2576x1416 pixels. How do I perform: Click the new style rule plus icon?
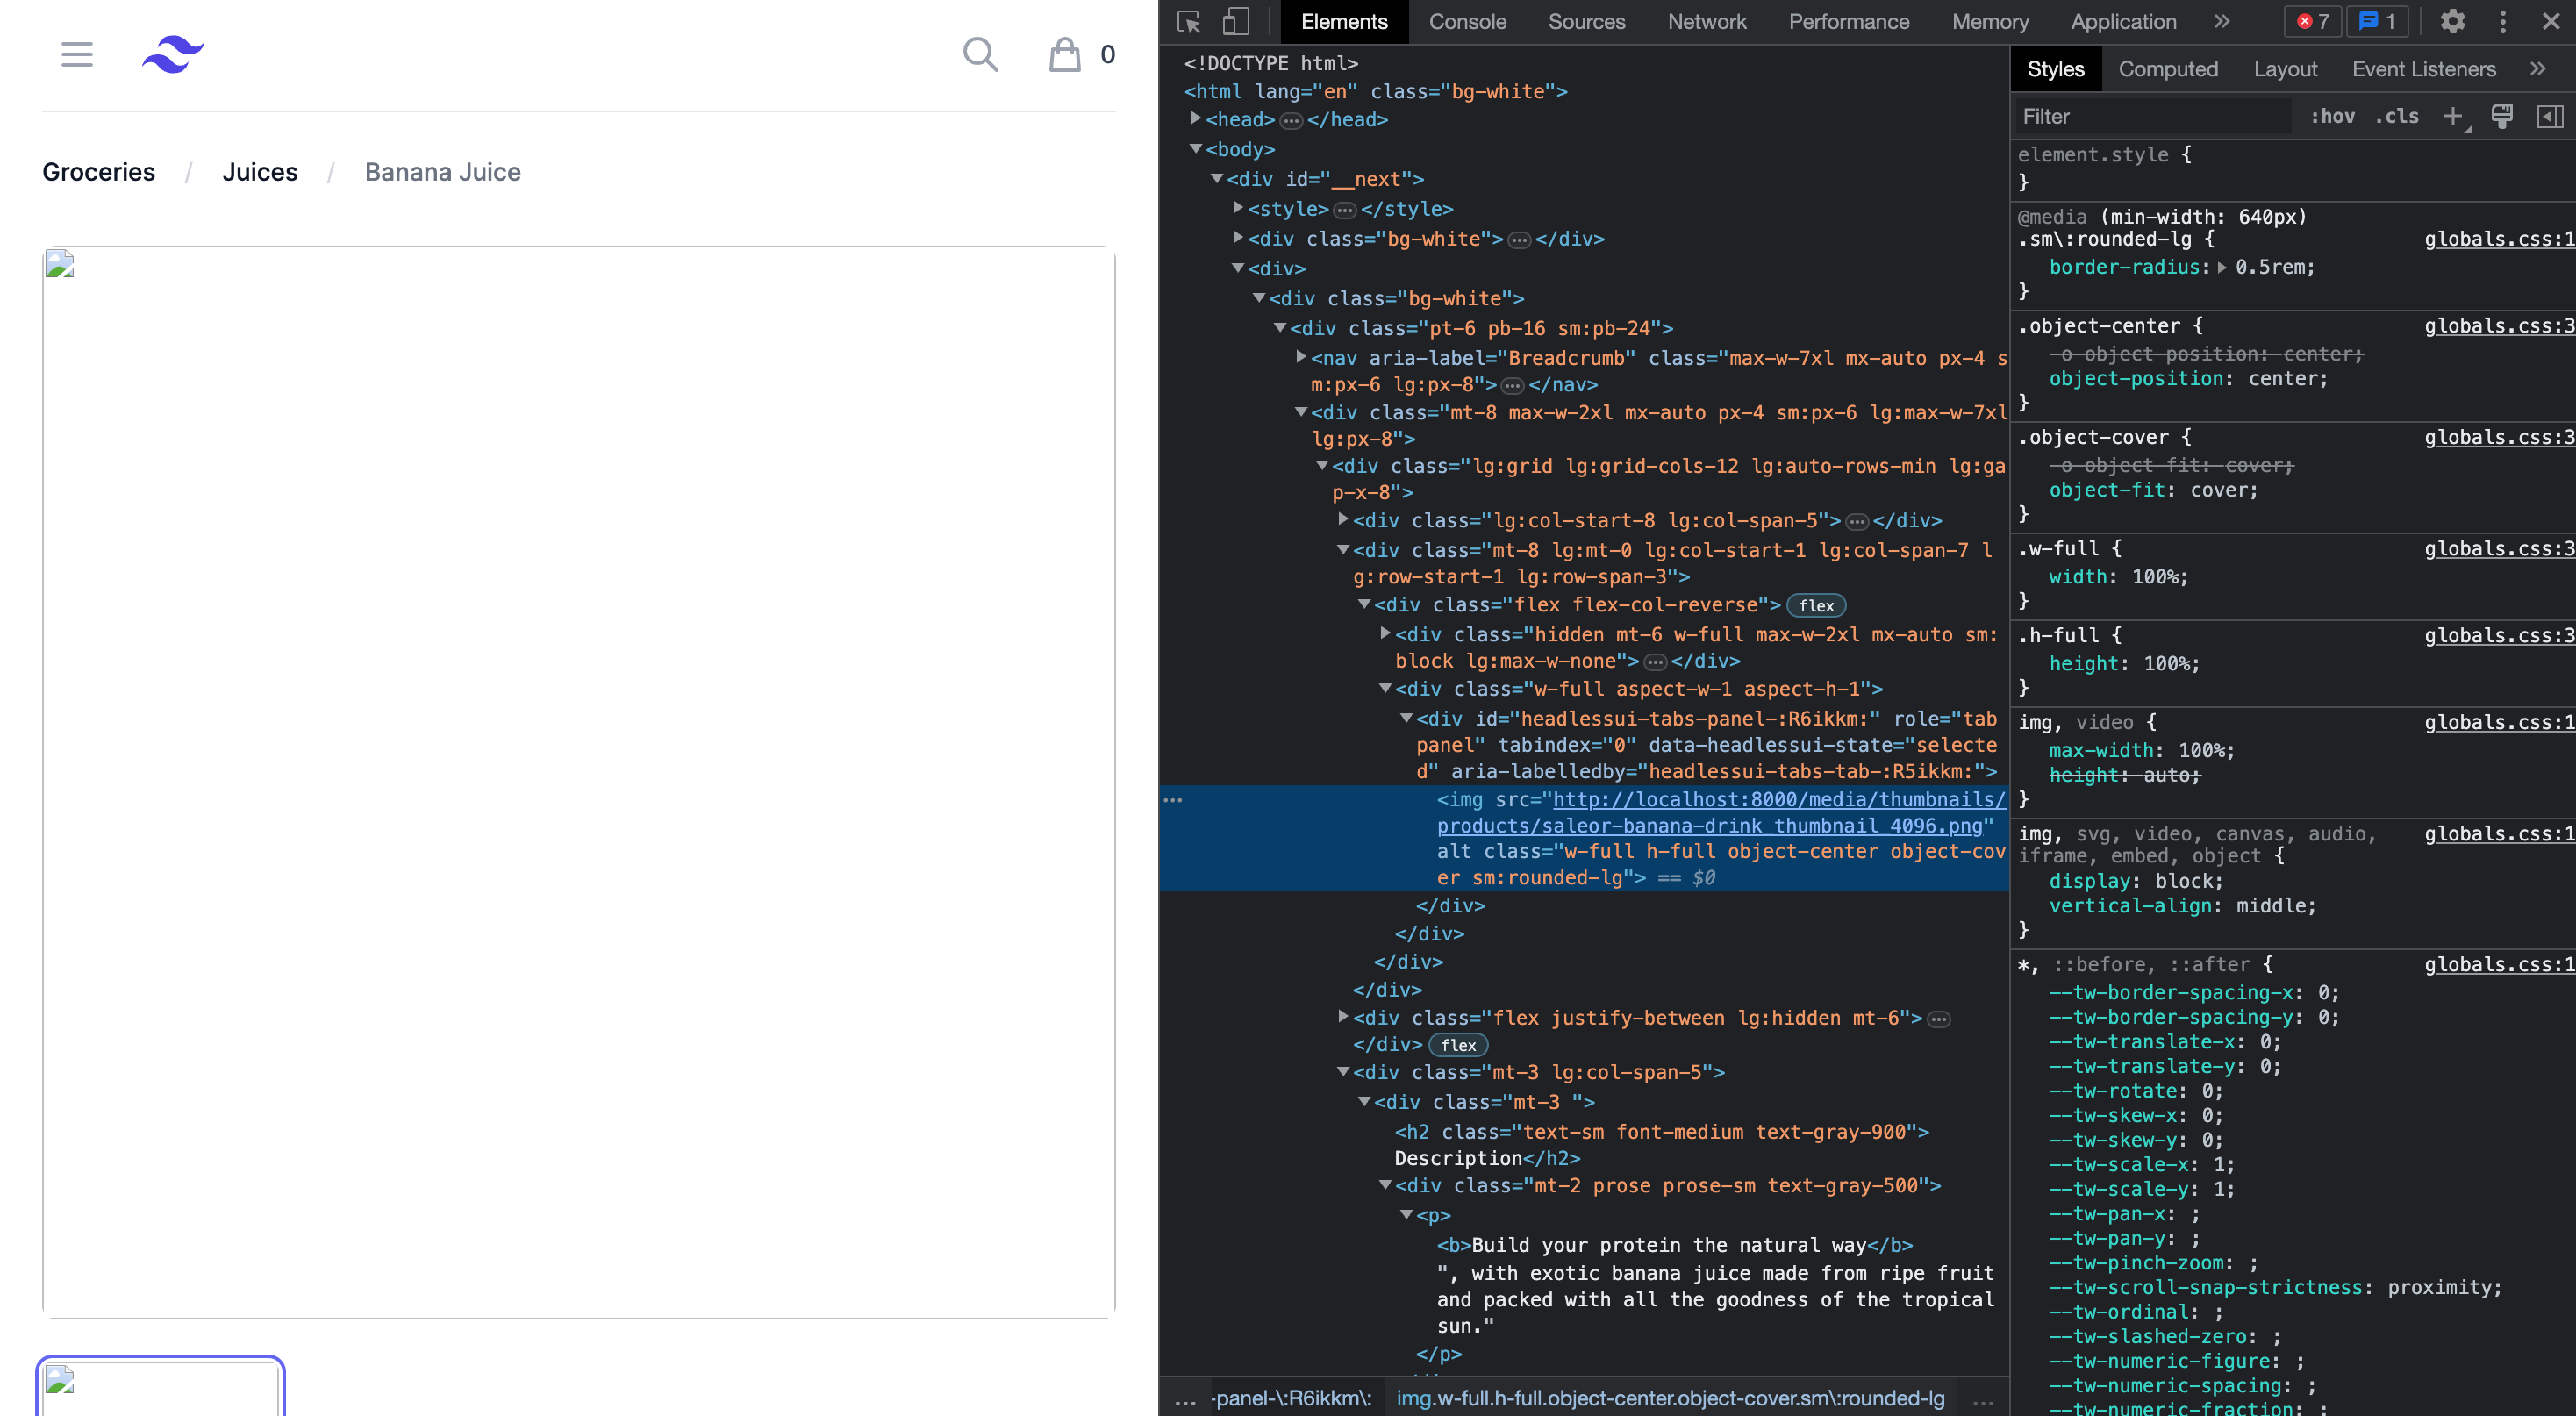(x=2453, y=116)
